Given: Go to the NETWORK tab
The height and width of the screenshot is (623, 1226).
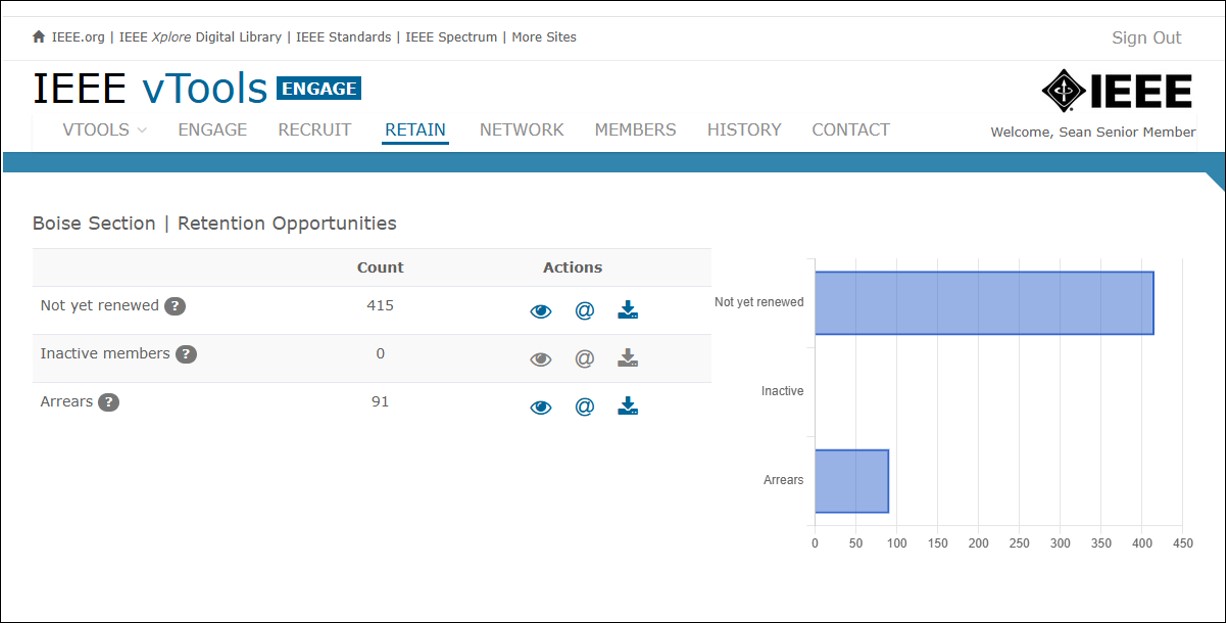Looking at the screenshot, I should [521, 130].
